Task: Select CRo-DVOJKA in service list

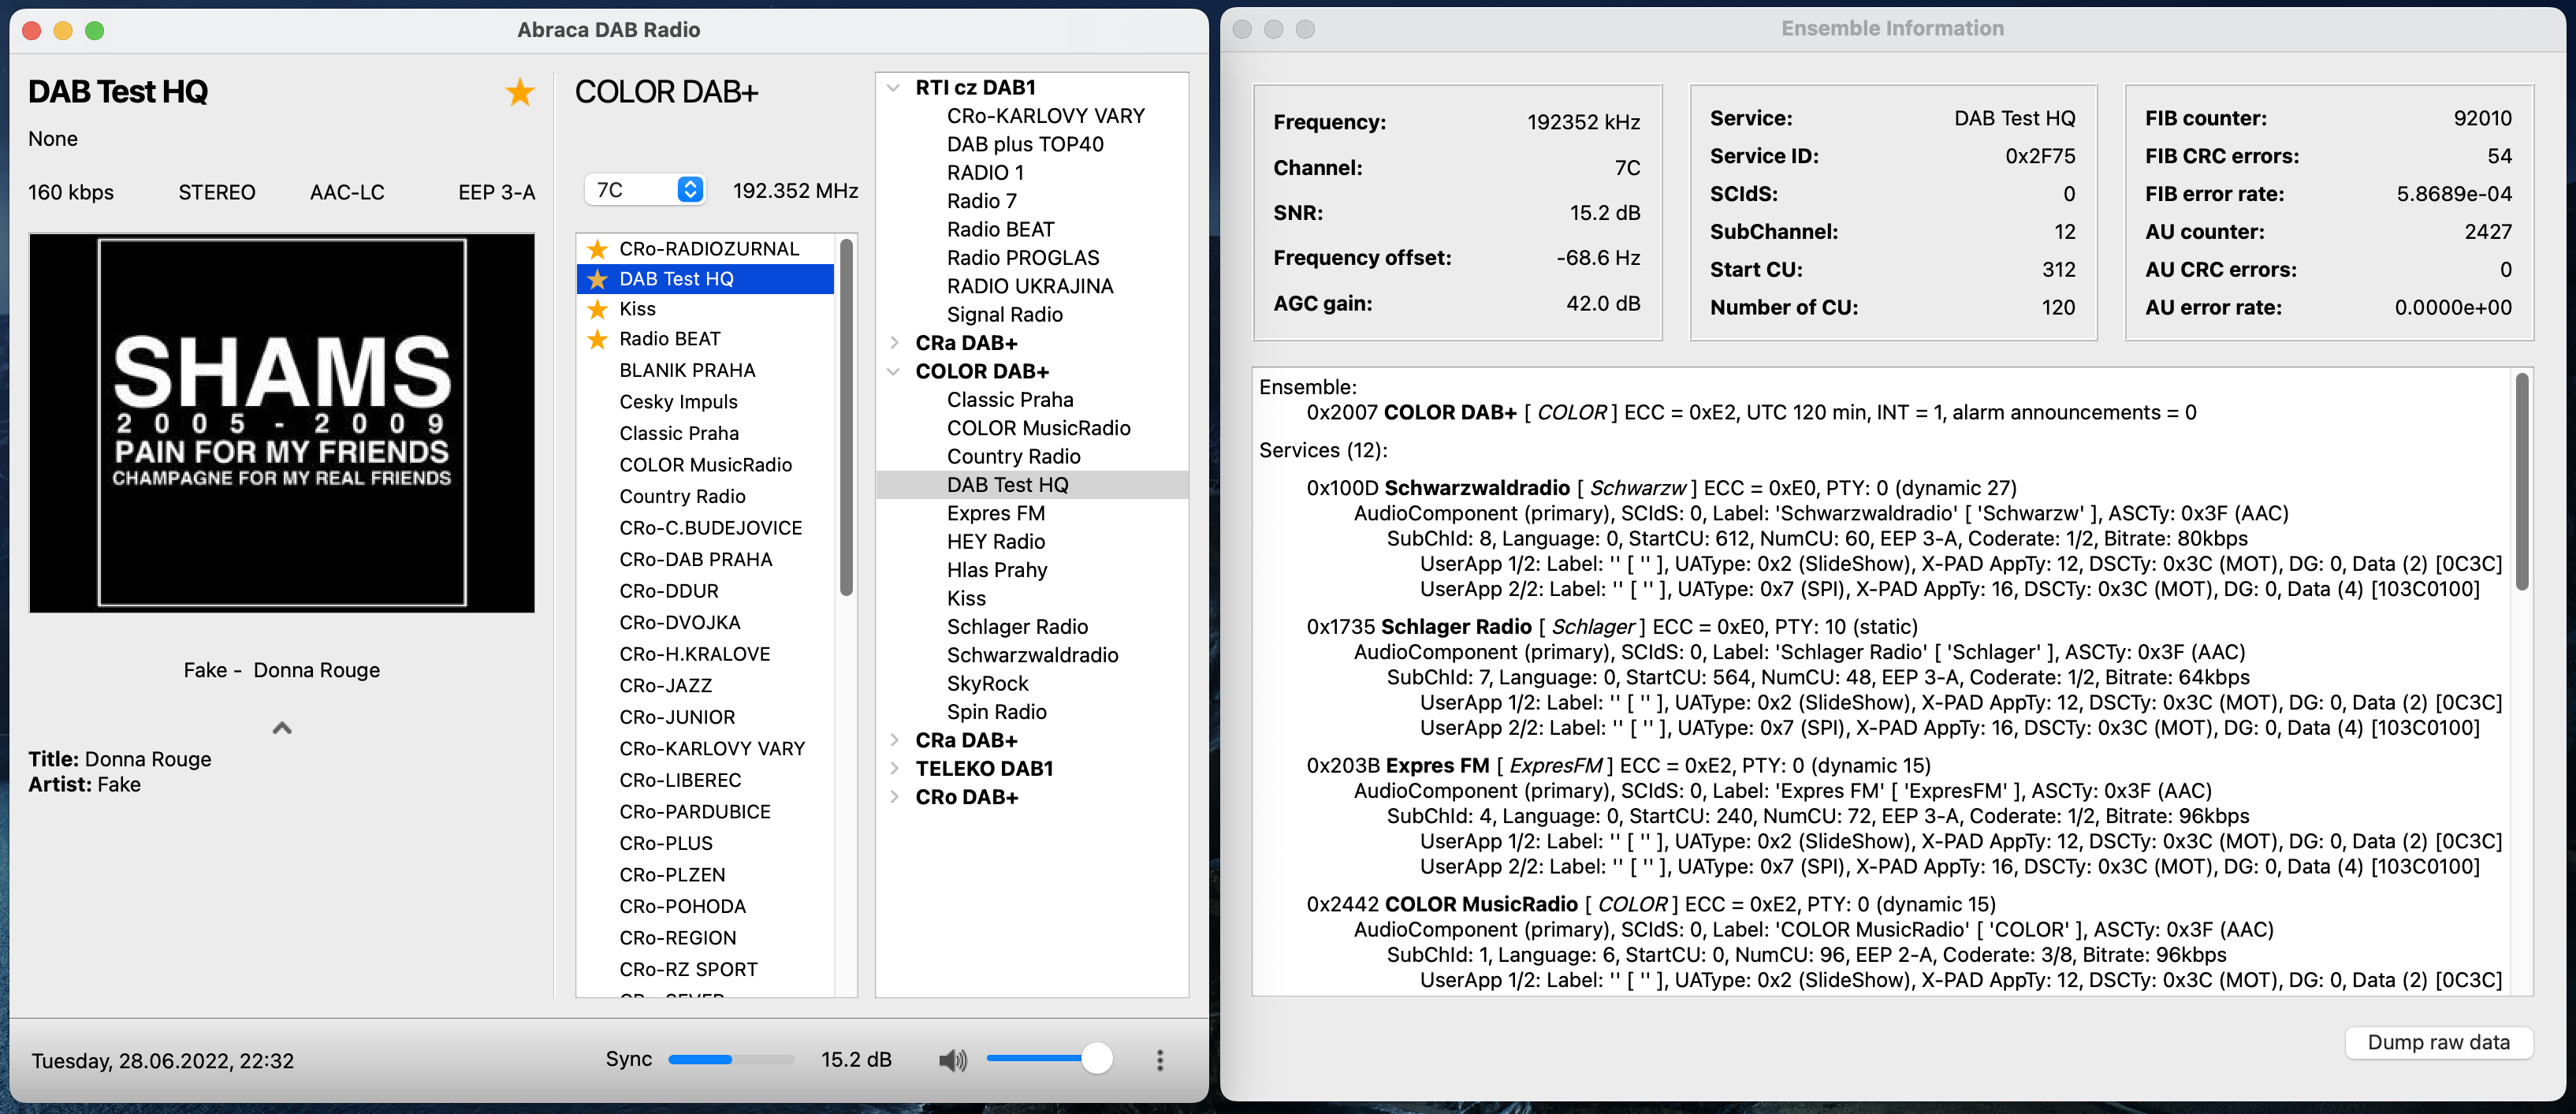Action: pos(706,622)
